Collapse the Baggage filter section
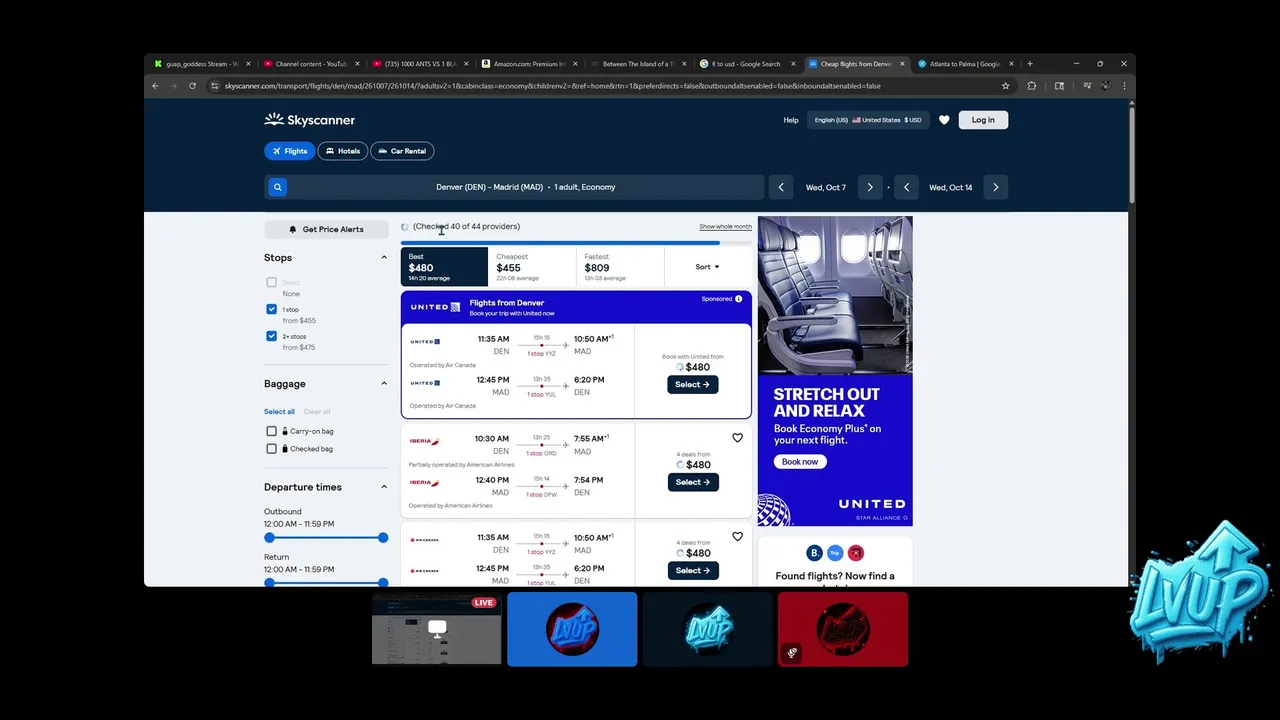Screen dimensions: 1280x720 [383, 384]
